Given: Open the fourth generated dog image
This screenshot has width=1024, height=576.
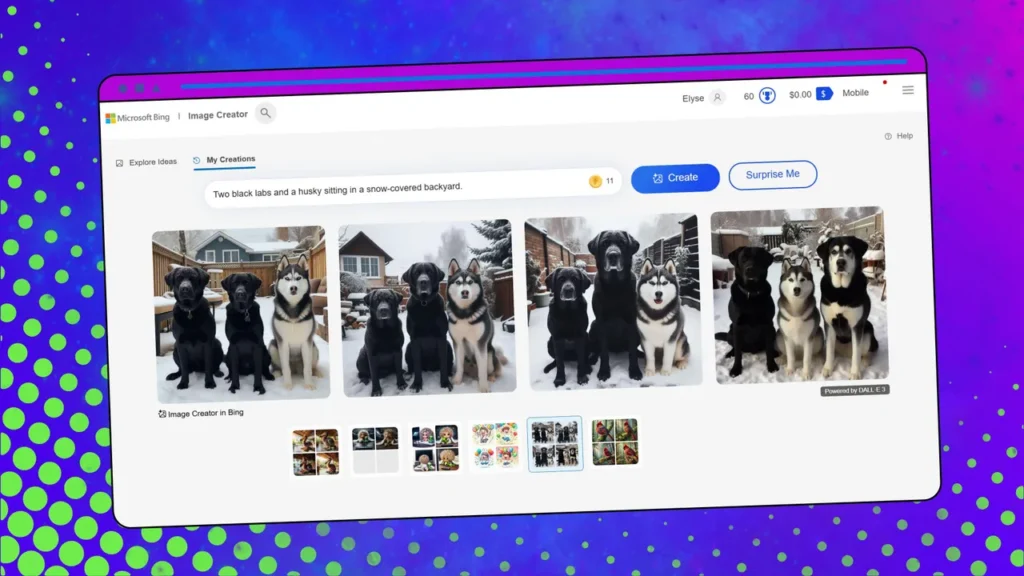Looking at the screenshot, I should click(798, 296).
